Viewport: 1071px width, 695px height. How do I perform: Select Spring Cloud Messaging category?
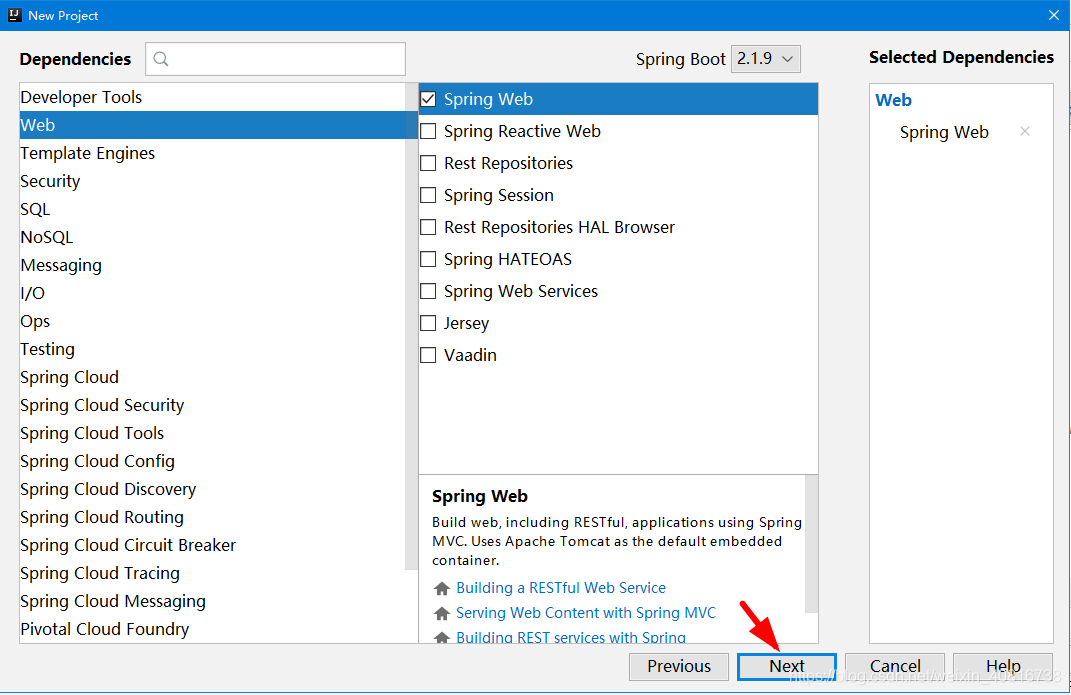212,601
